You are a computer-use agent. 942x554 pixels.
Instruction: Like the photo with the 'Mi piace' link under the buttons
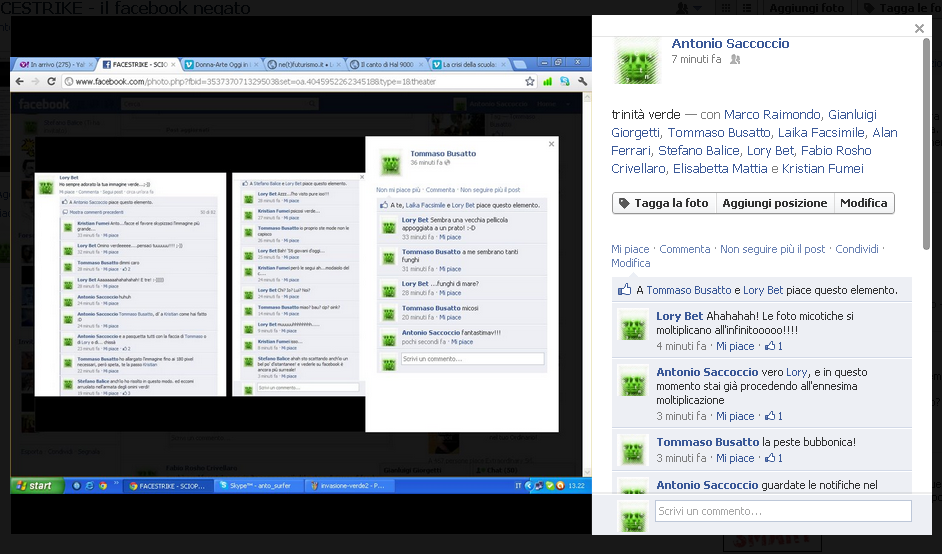point(630,249)
